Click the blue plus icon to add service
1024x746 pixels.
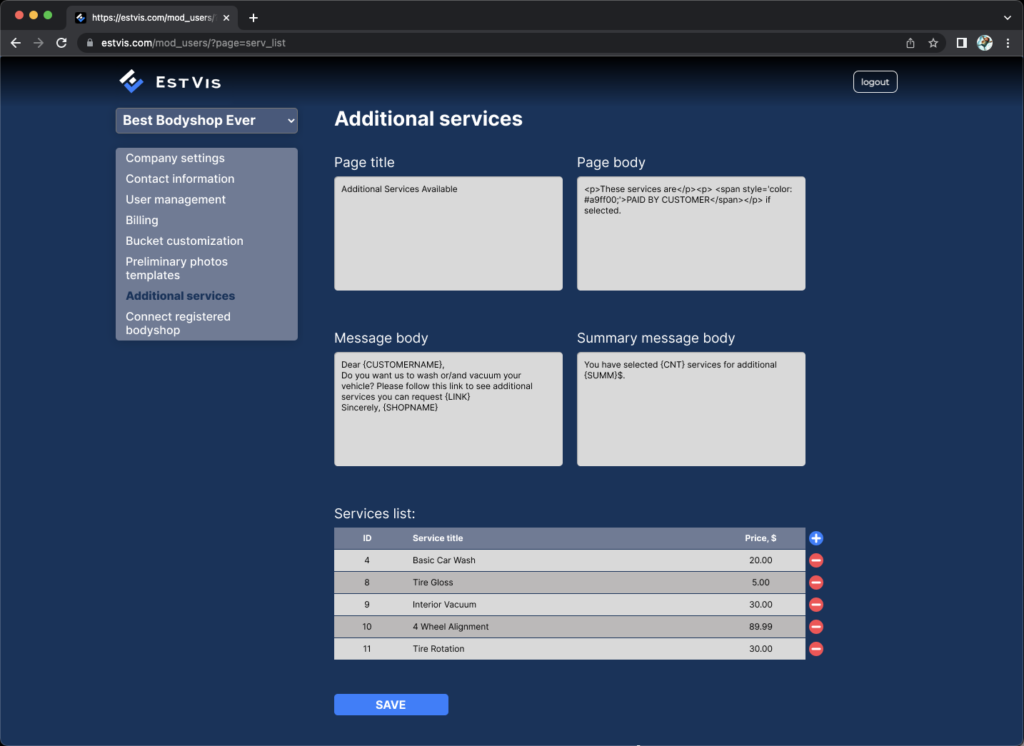point(816,538)
